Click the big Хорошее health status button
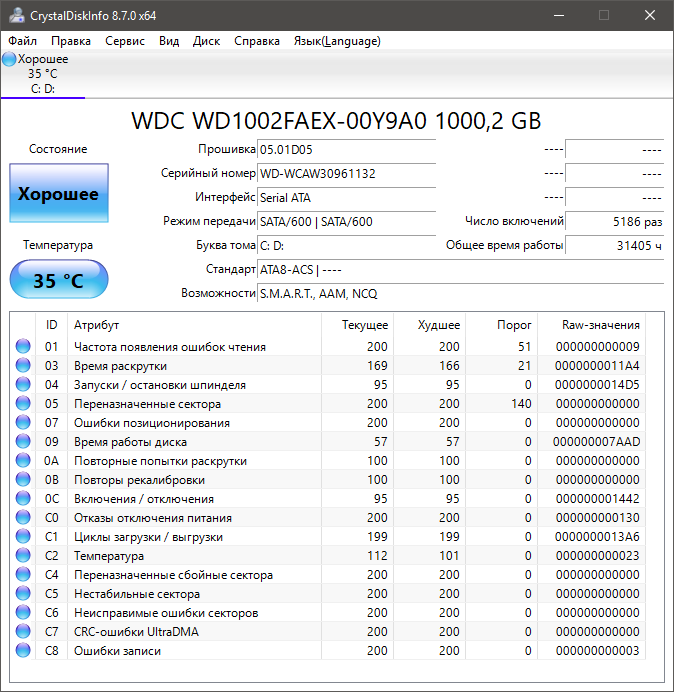Viewport: 674px width, 692px height. (59, 193)
